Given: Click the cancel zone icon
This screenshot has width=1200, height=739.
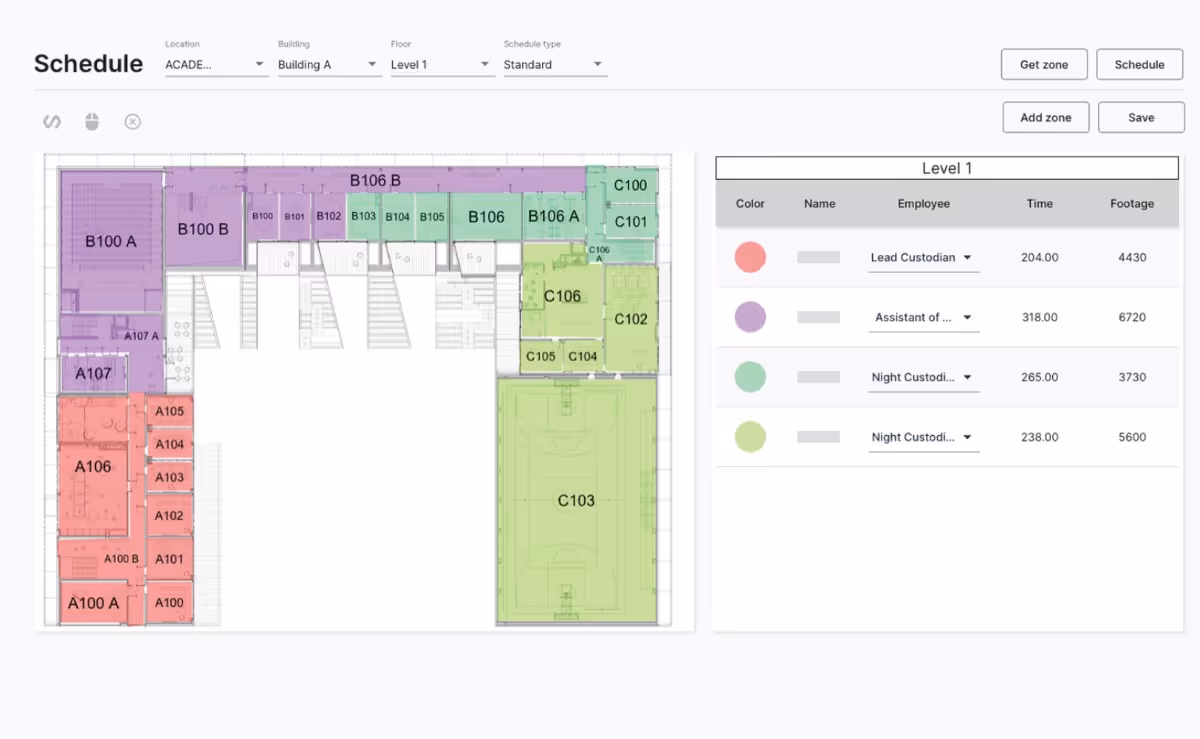Looking at the screenshot, I should pos(133,121).
